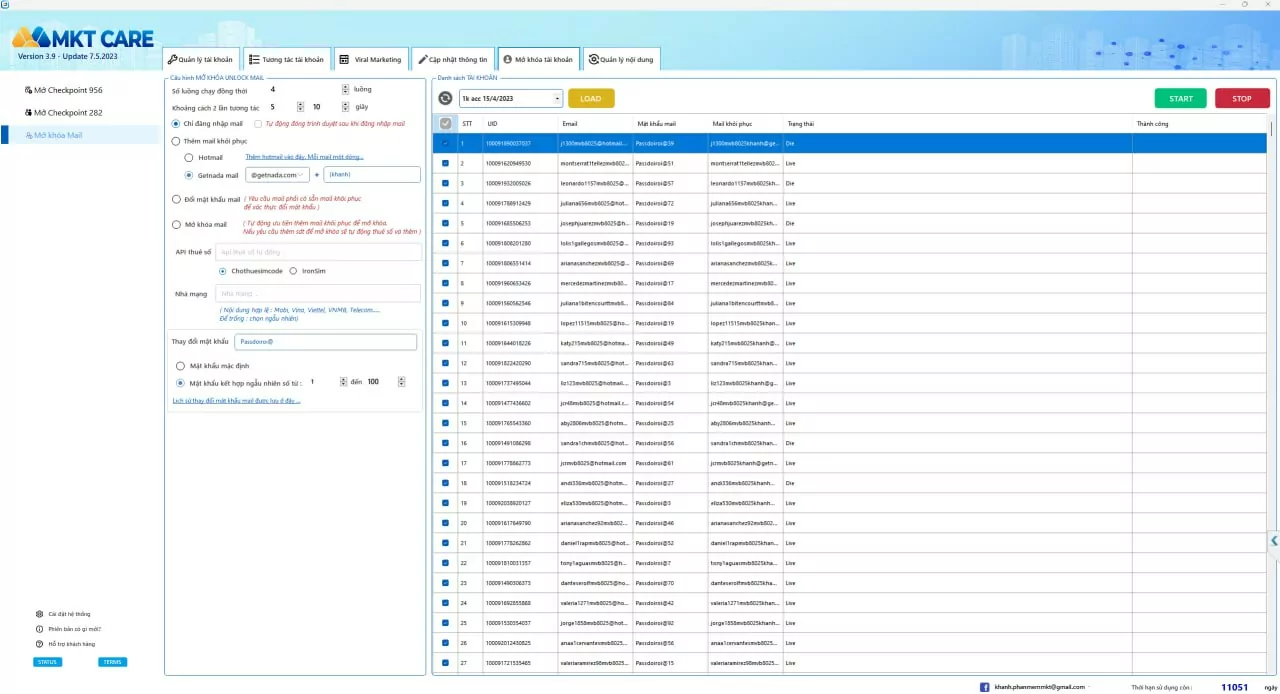
Task: Click the side panel collapse arrow on right edge
Action: click(x=1274, y=541)
